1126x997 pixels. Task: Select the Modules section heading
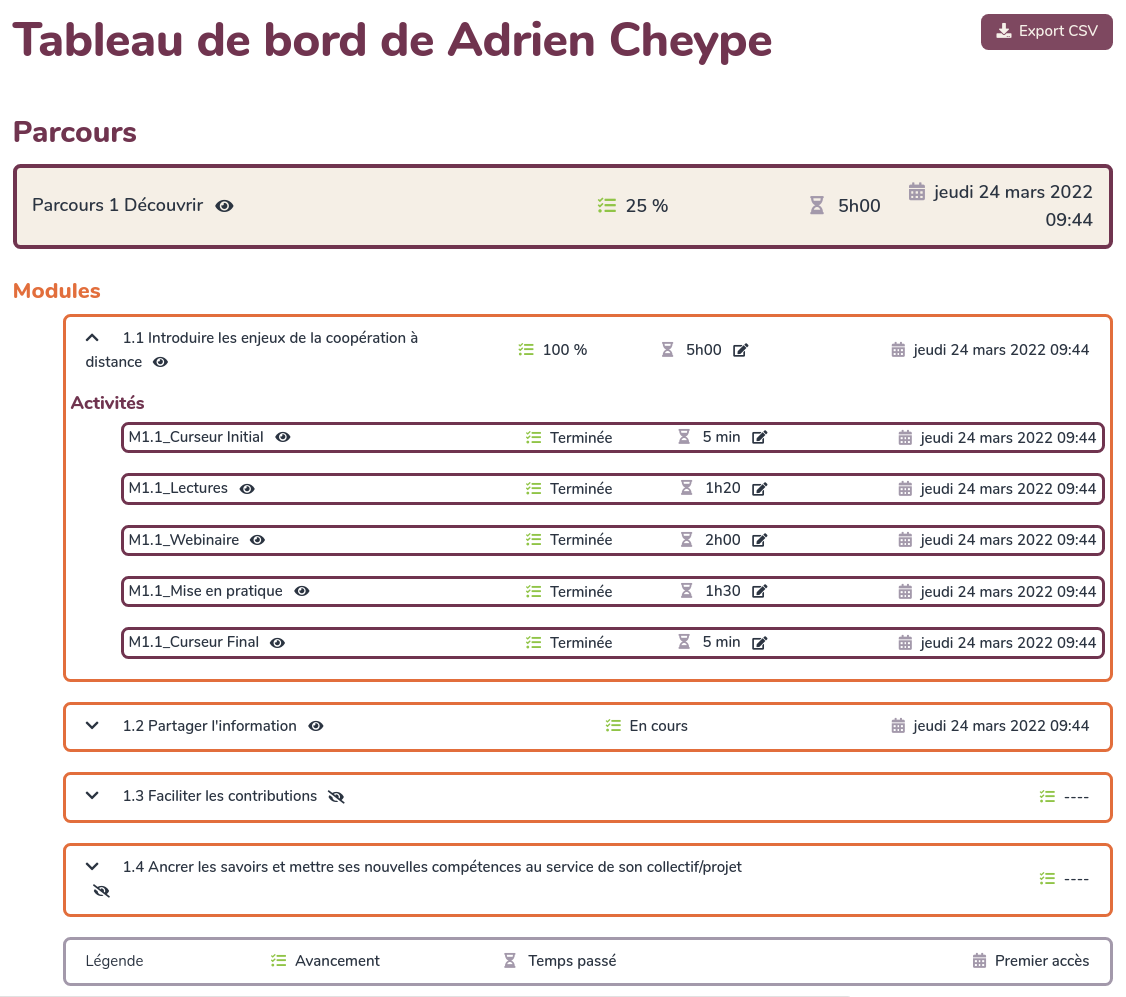(x=56, y=290)
